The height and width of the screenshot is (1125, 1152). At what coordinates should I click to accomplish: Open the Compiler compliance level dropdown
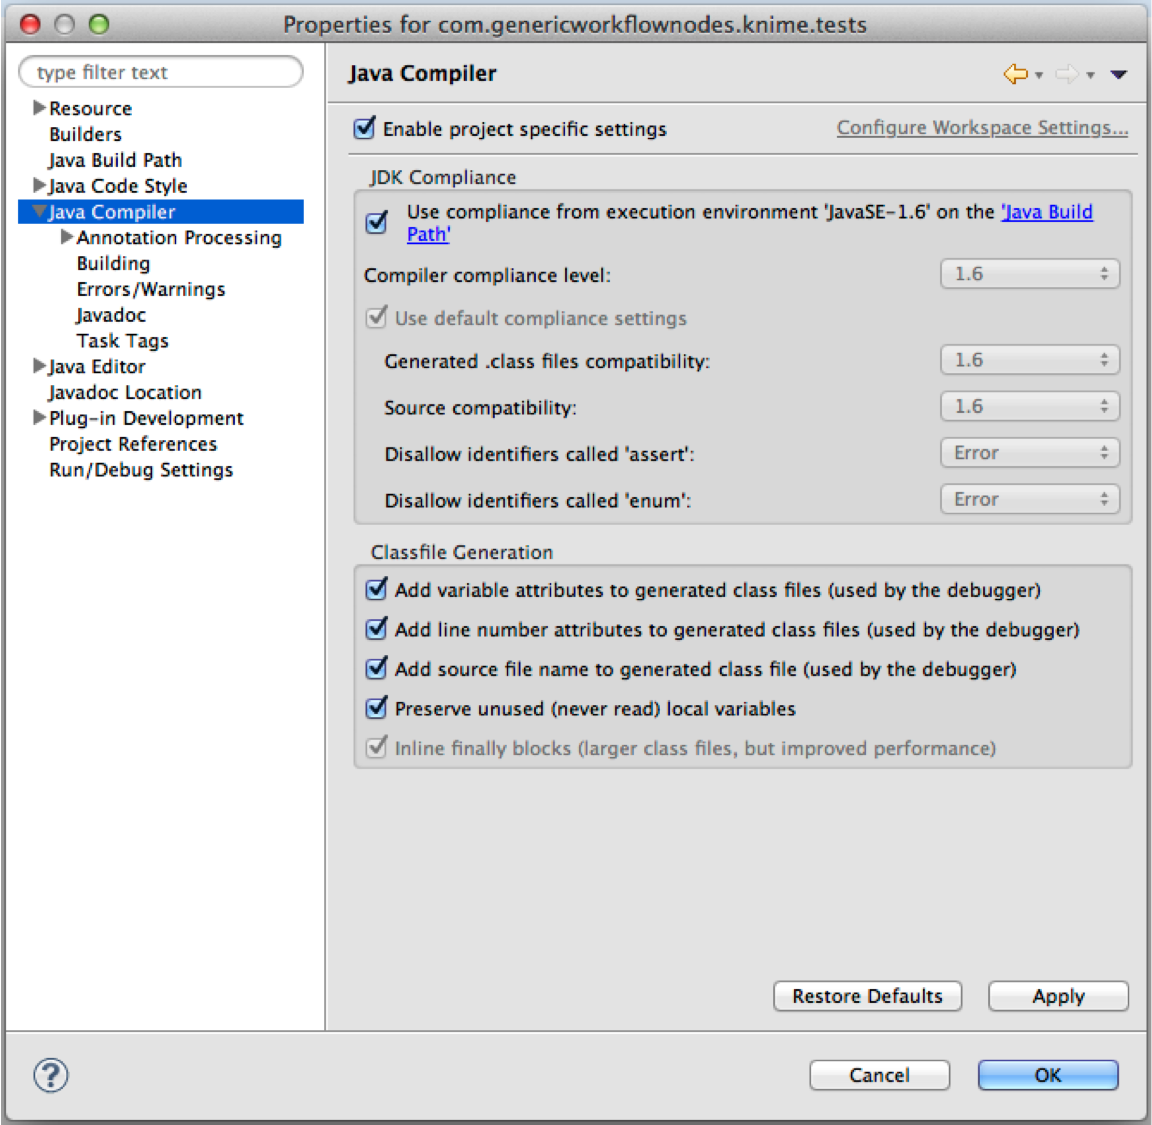tap(1029, 274)
